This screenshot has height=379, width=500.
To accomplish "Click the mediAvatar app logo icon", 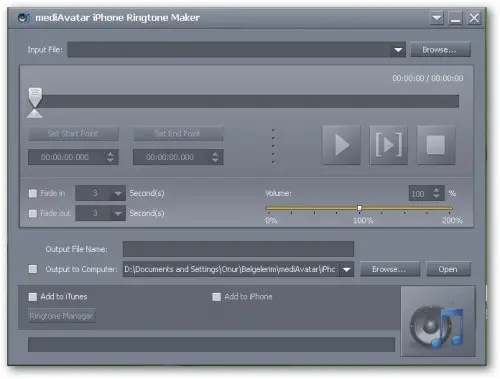I will 24,18.
